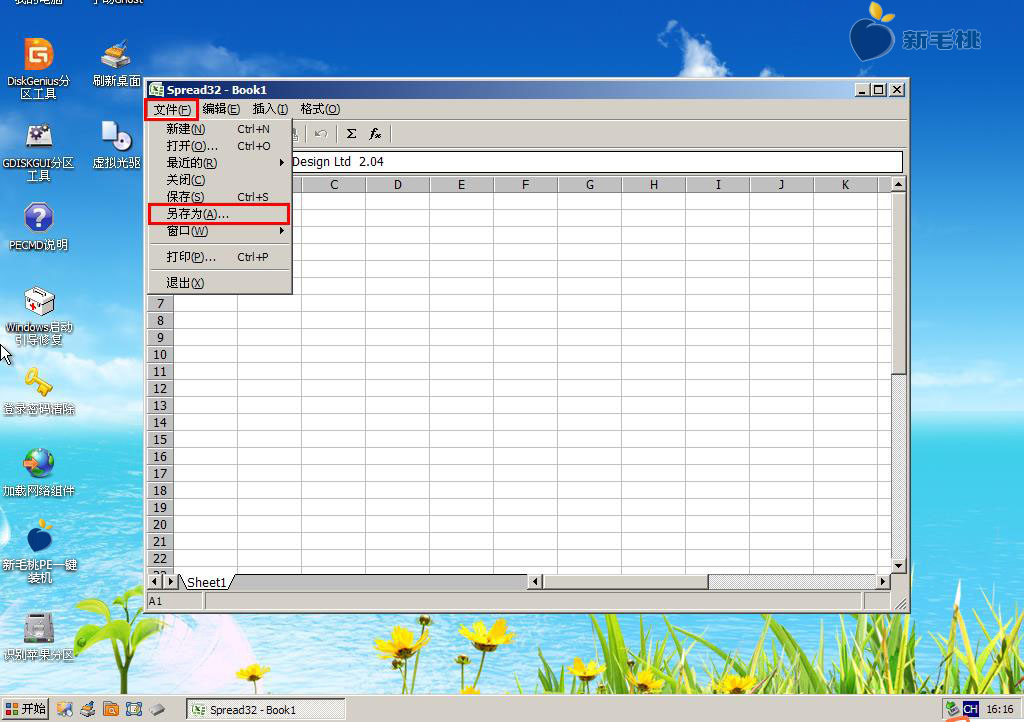Open the GDISKGUI分区工具 desktop icon

pyautogui.click(x=39, y=151)
